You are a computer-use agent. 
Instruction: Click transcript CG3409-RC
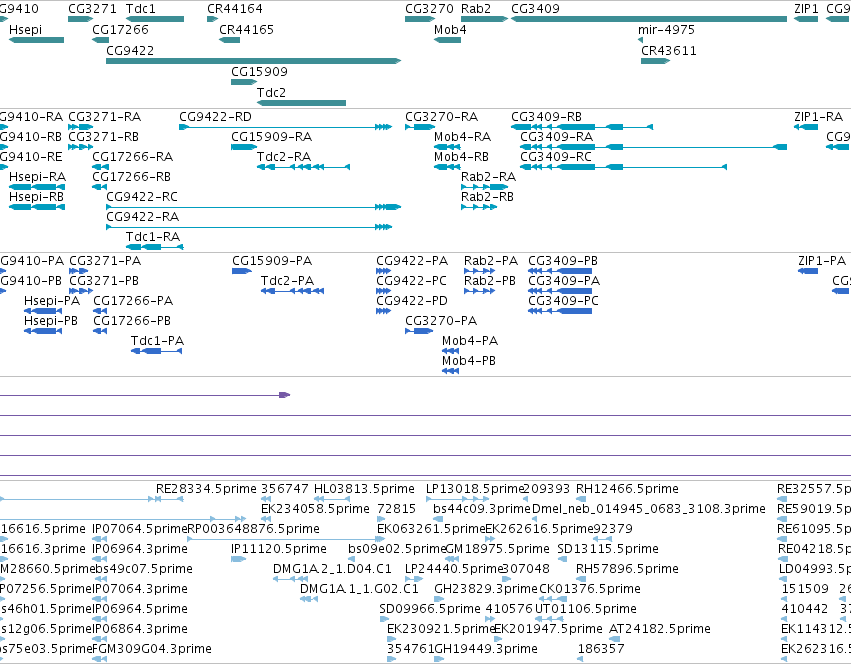pyautogui.click(x=624, y=167)
